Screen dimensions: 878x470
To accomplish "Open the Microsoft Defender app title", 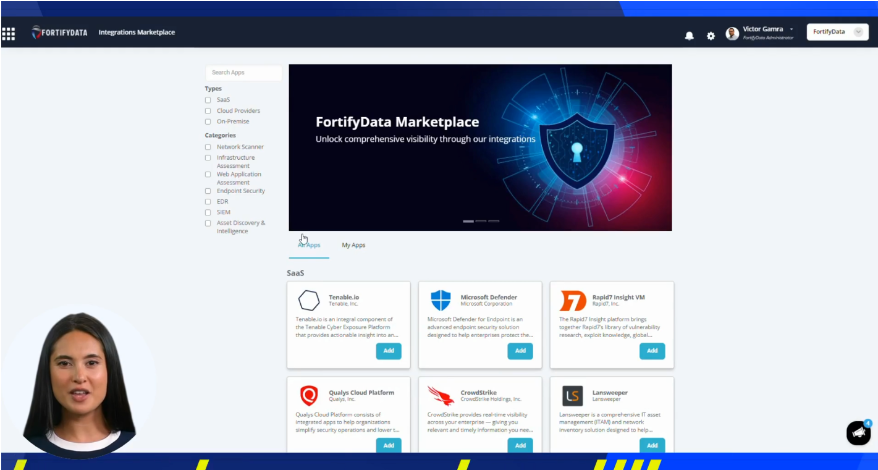I will [x=489, y=297].
